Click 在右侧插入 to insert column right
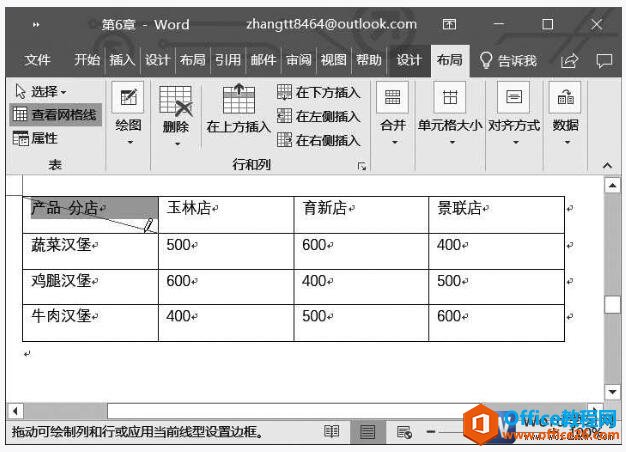 tap(318, 140)
